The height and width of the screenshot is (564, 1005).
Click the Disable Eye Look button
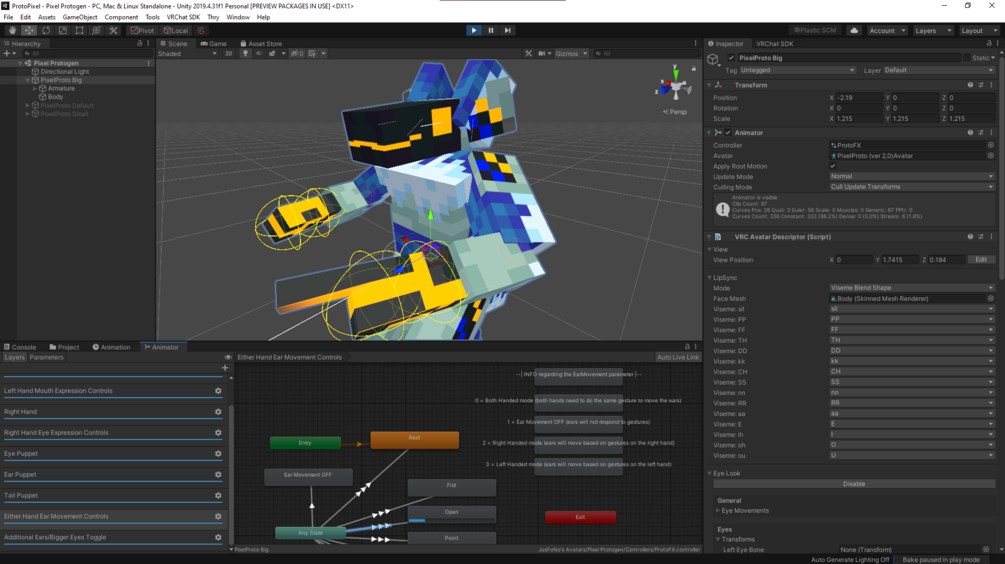pyautogui.click(x=854, y=484)
